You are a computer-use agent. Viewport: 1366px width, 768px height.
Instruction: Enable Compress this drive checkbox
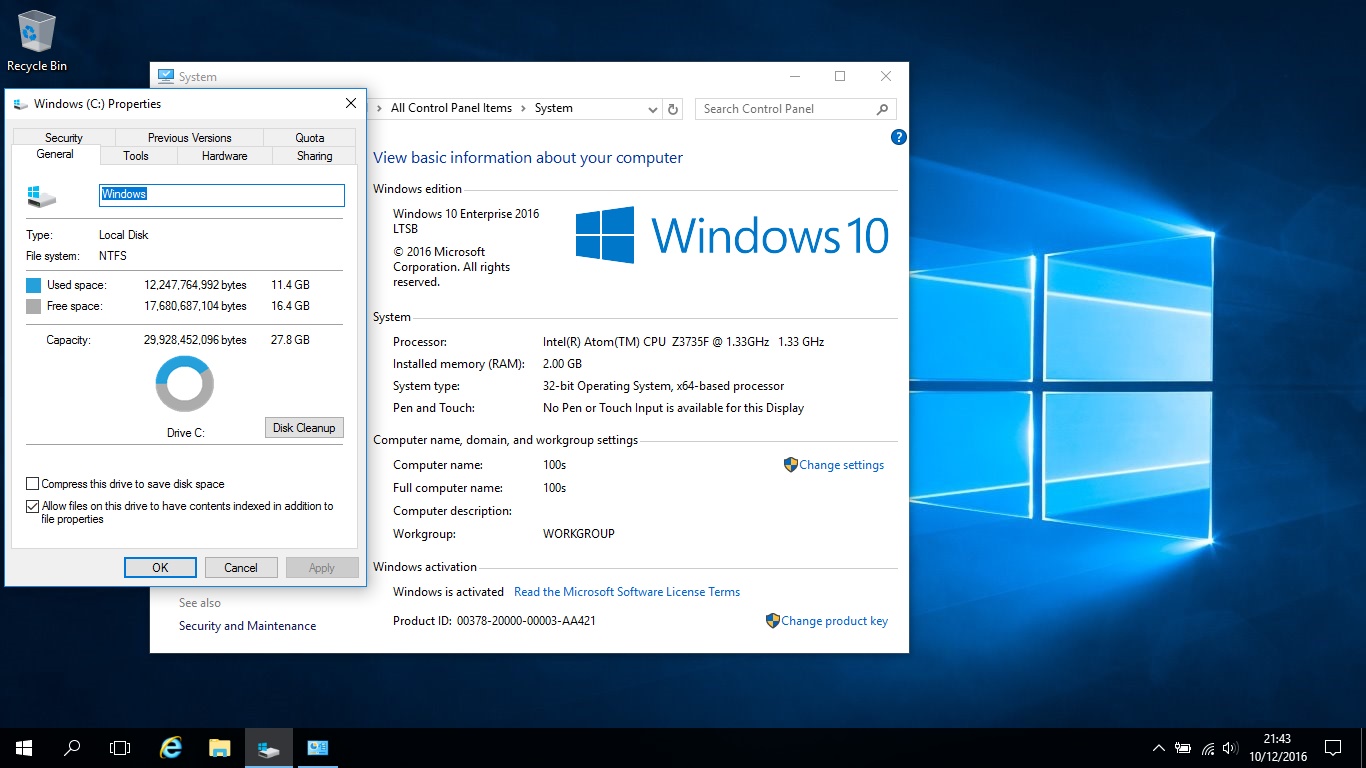[x=33, y=484]
